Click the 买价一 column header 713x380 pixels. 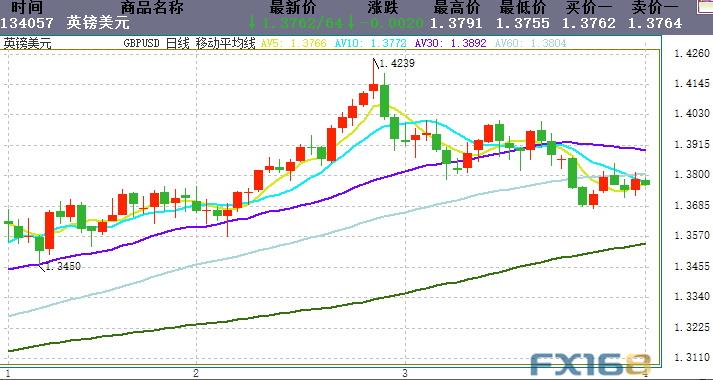coord(589,7)
